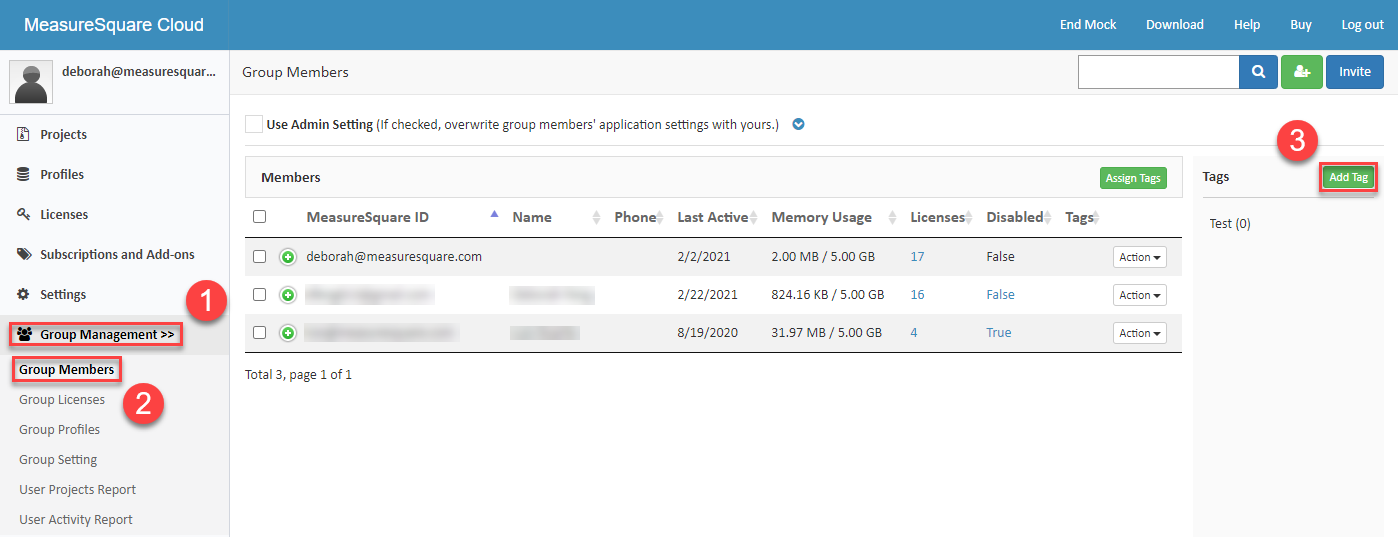Screen dimensions: 1398x537
Task: Open licenses count 17 link
Action: (917, 257)
